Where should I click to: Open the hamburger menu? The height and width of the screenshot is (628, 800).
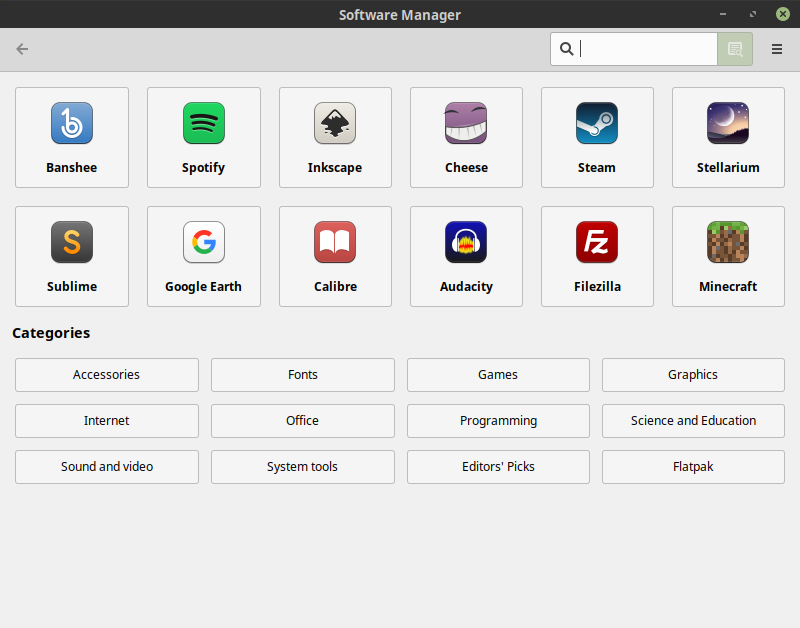777,49
